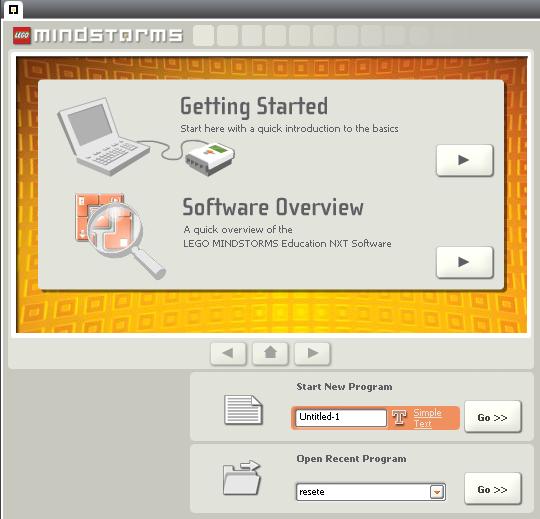540x519 pixels.
Task: Open the Simple Text link
Action: (x=427, y=418)
